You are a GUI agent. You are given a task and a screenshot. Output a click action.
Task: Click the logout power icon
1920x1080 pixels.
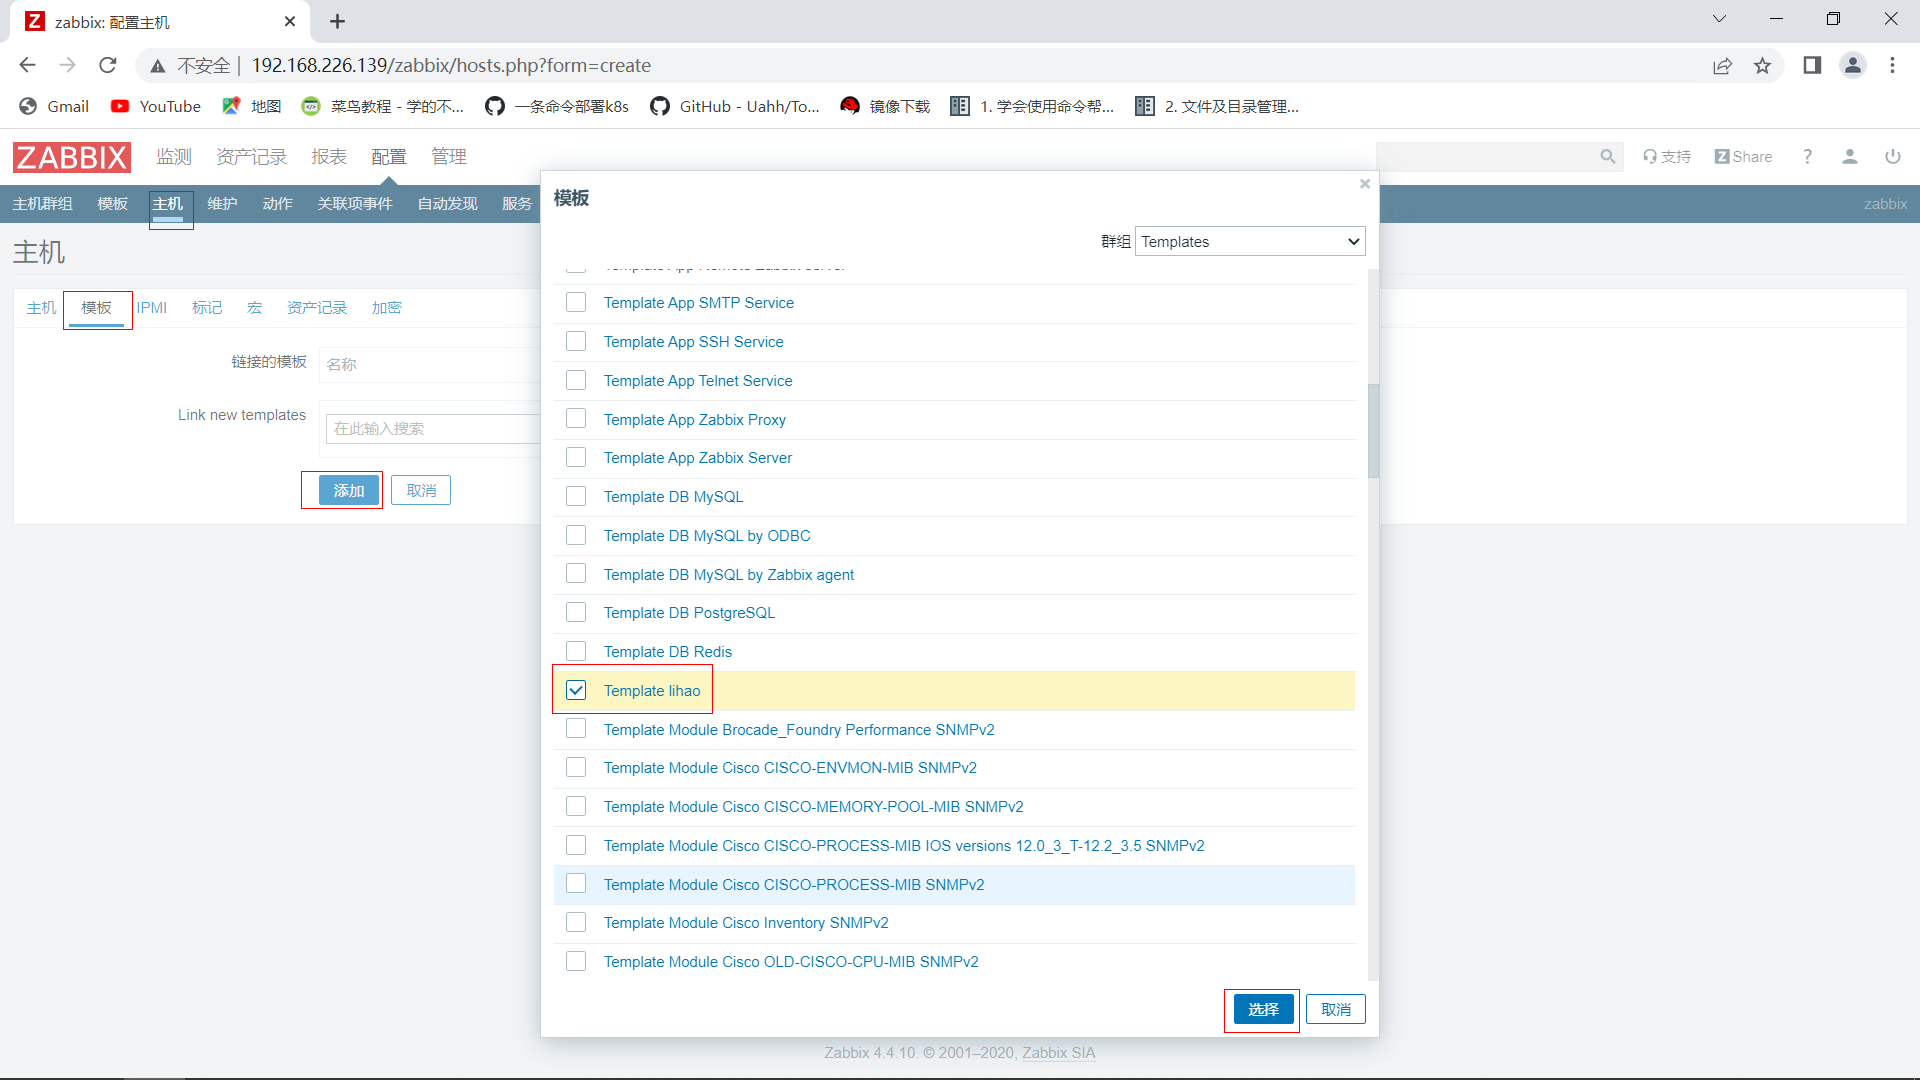1892,157
